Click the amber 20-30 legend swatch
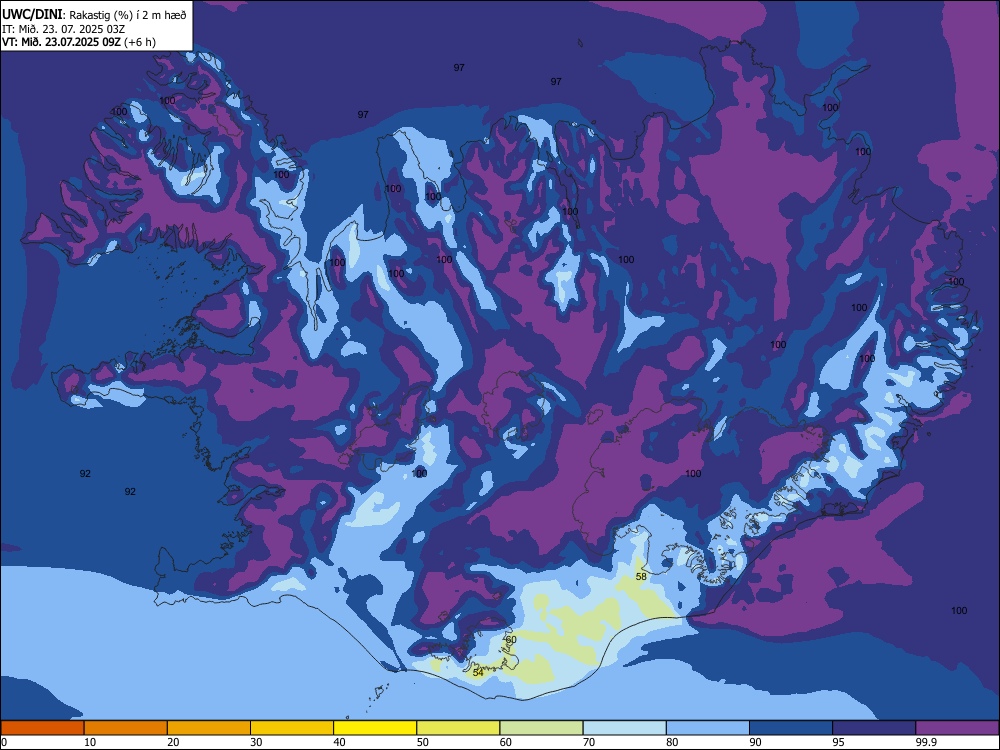Image resolution: width=1000 pixels, height=750 pixels. coord(209,728)
